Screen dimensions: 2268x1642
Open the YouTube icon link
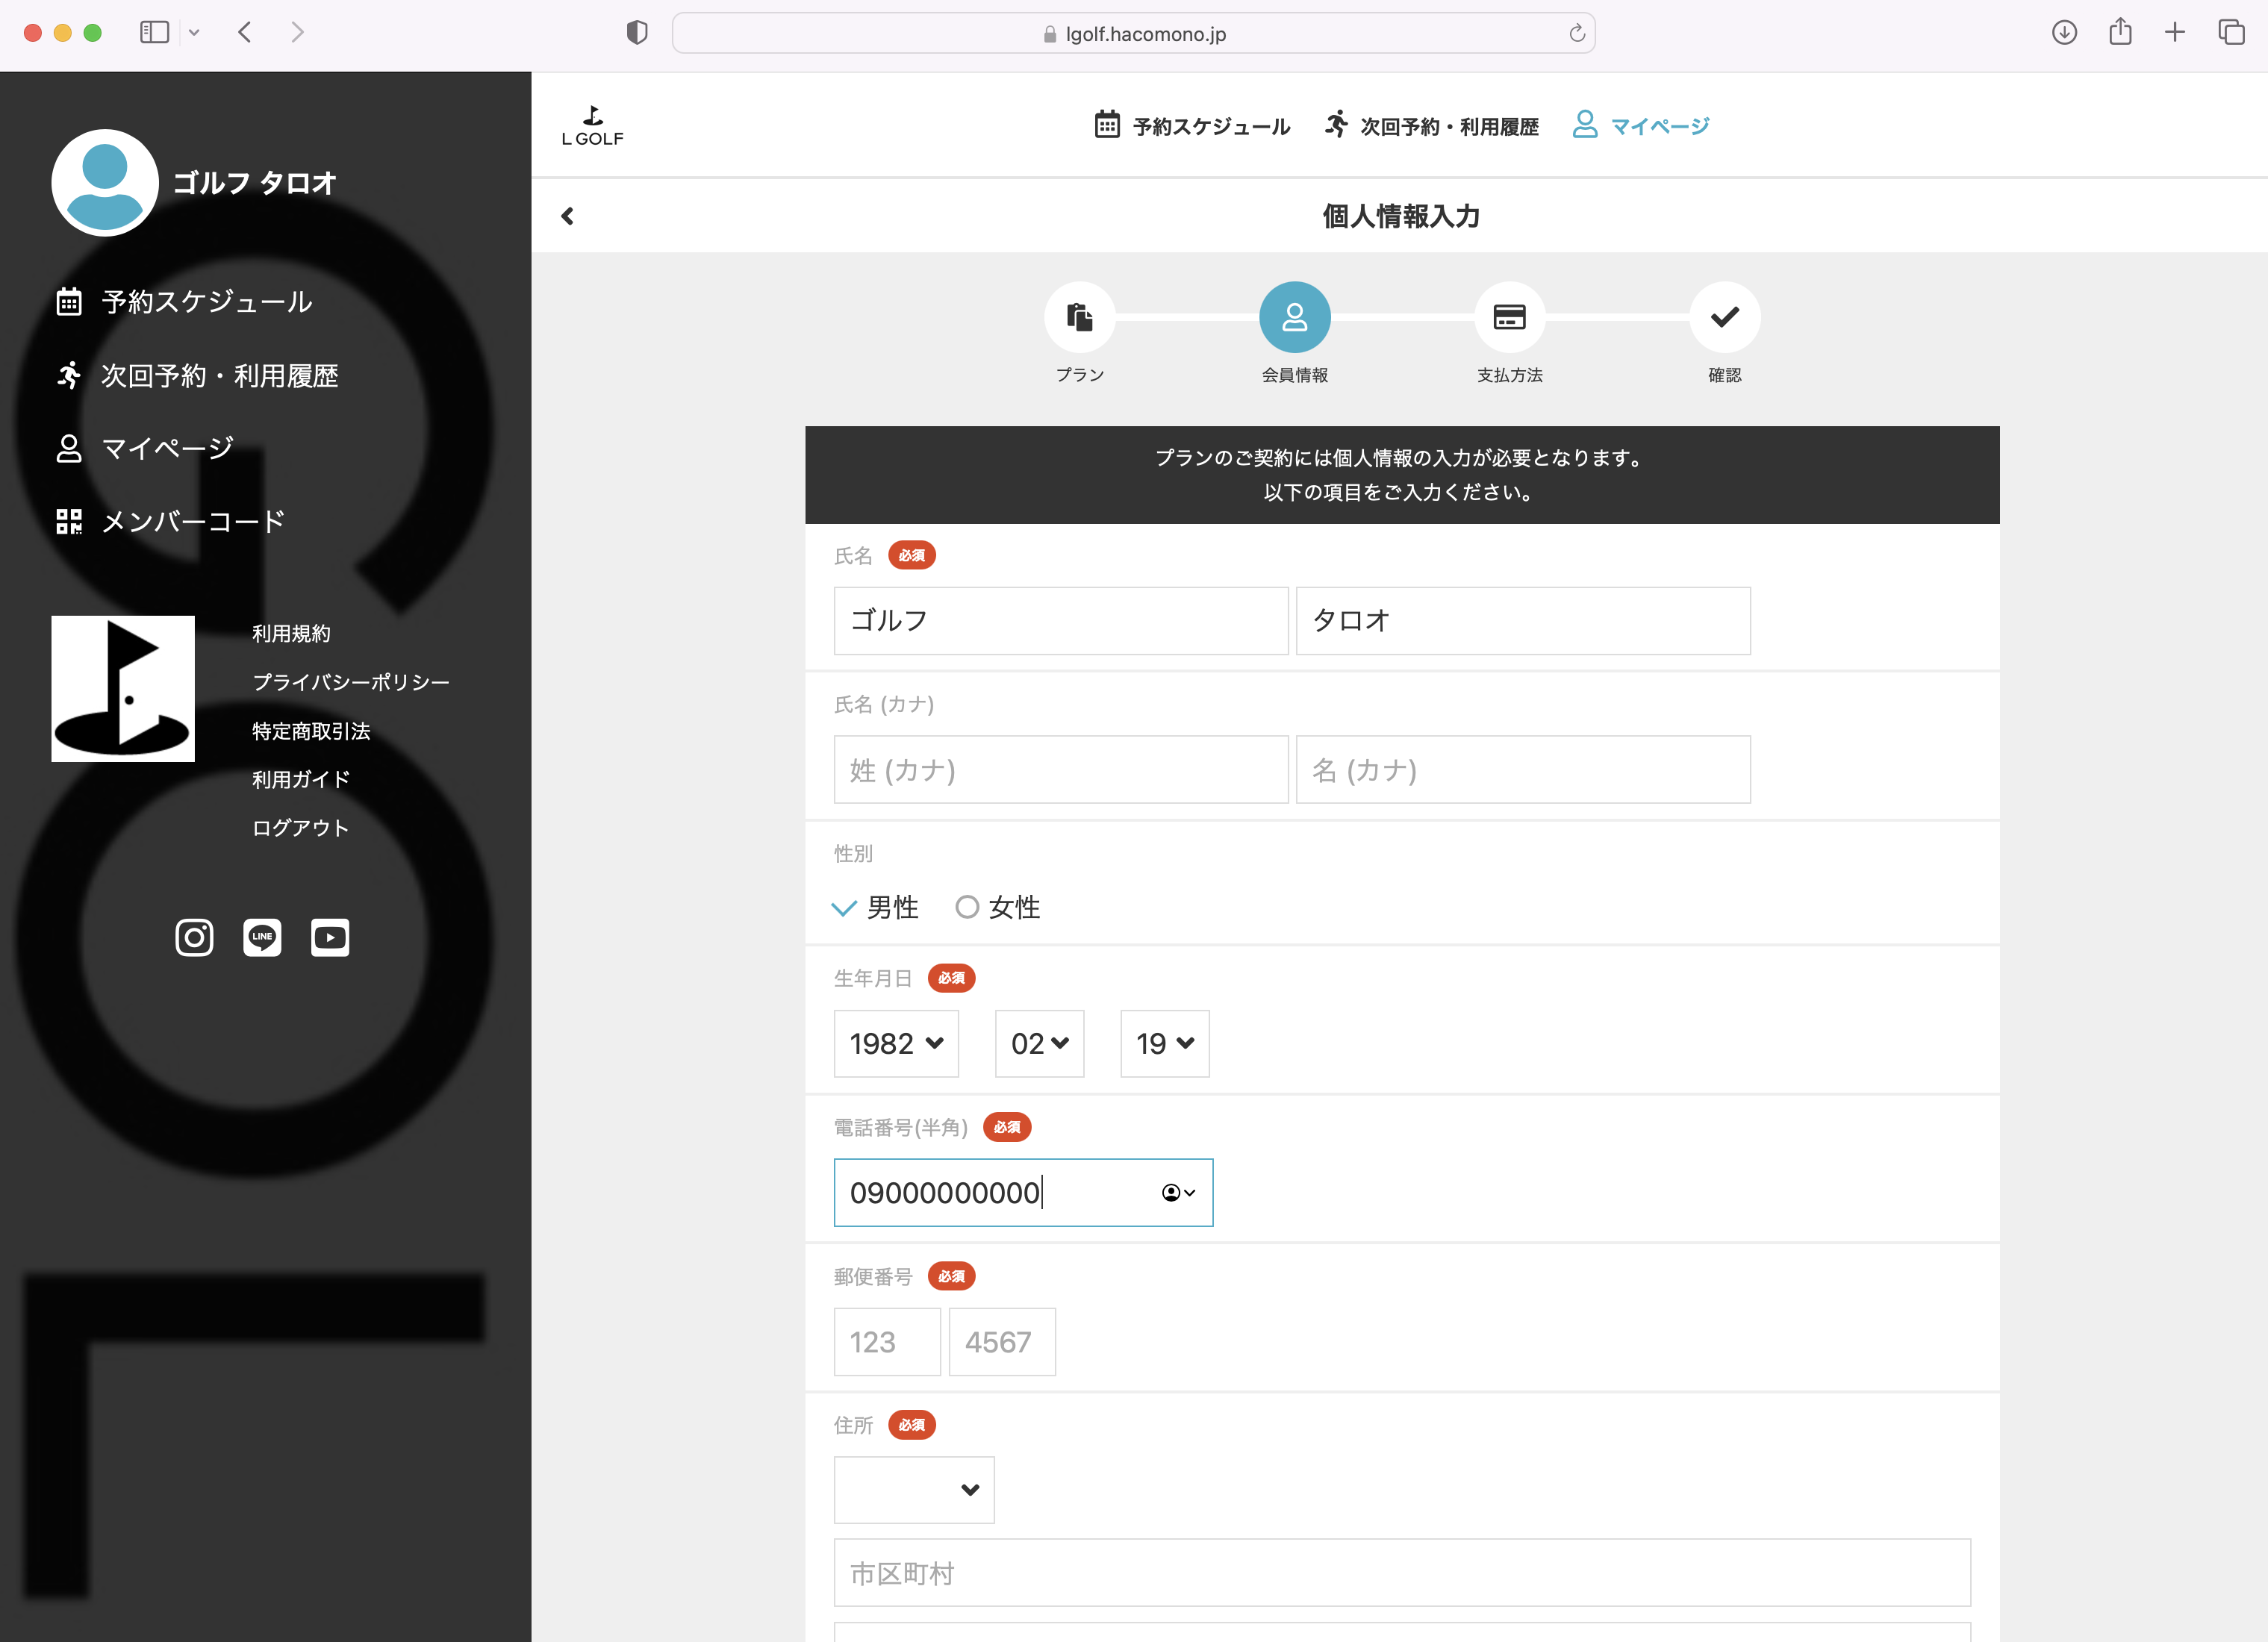tap(330, 937)
